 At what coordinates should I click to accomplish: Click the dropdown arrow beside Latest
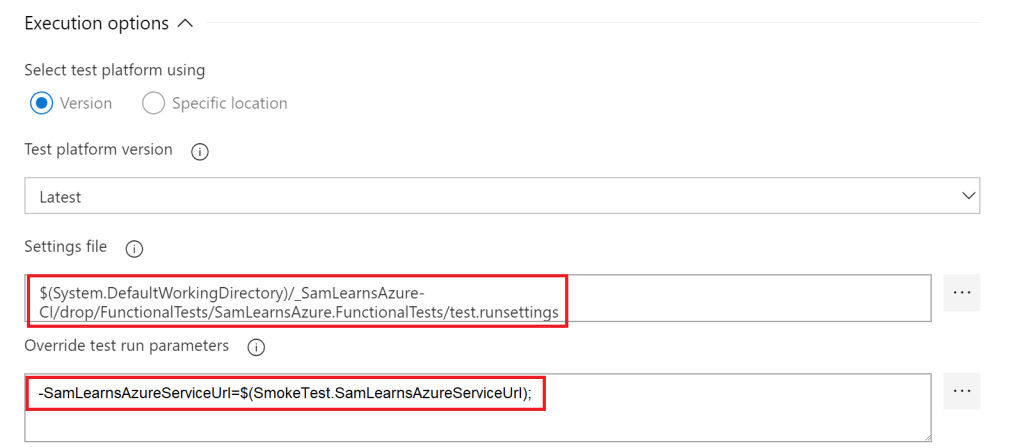pyautogui.click(x=967, y=196)
